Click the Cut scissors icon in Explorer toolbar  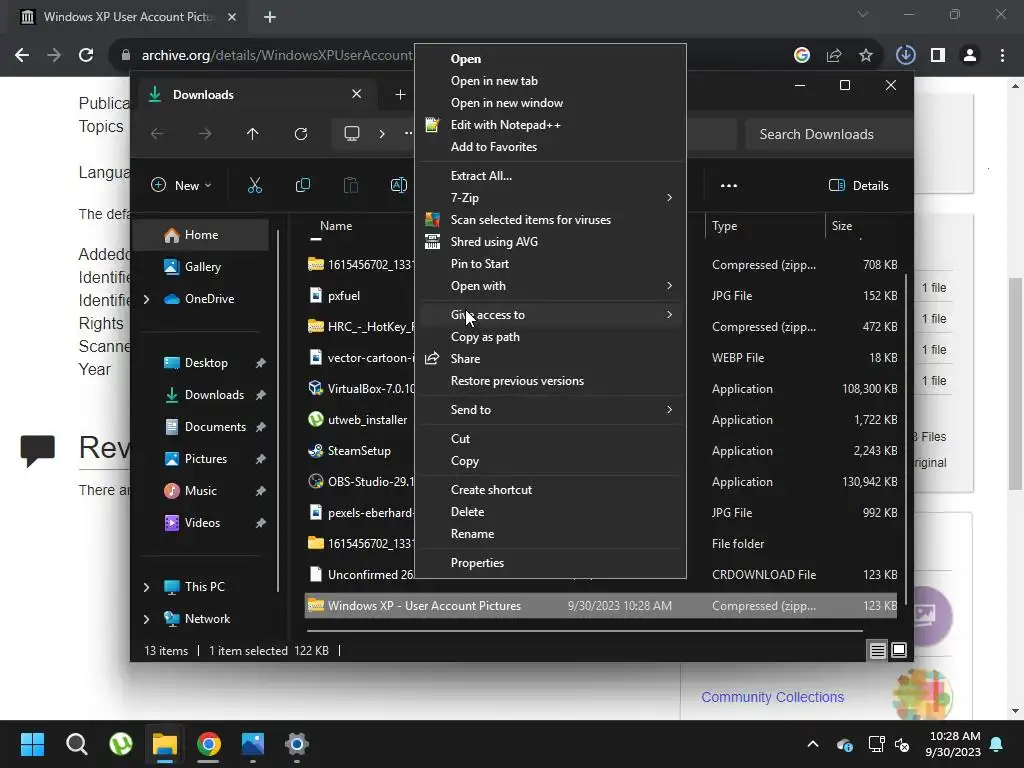(255, 185)
